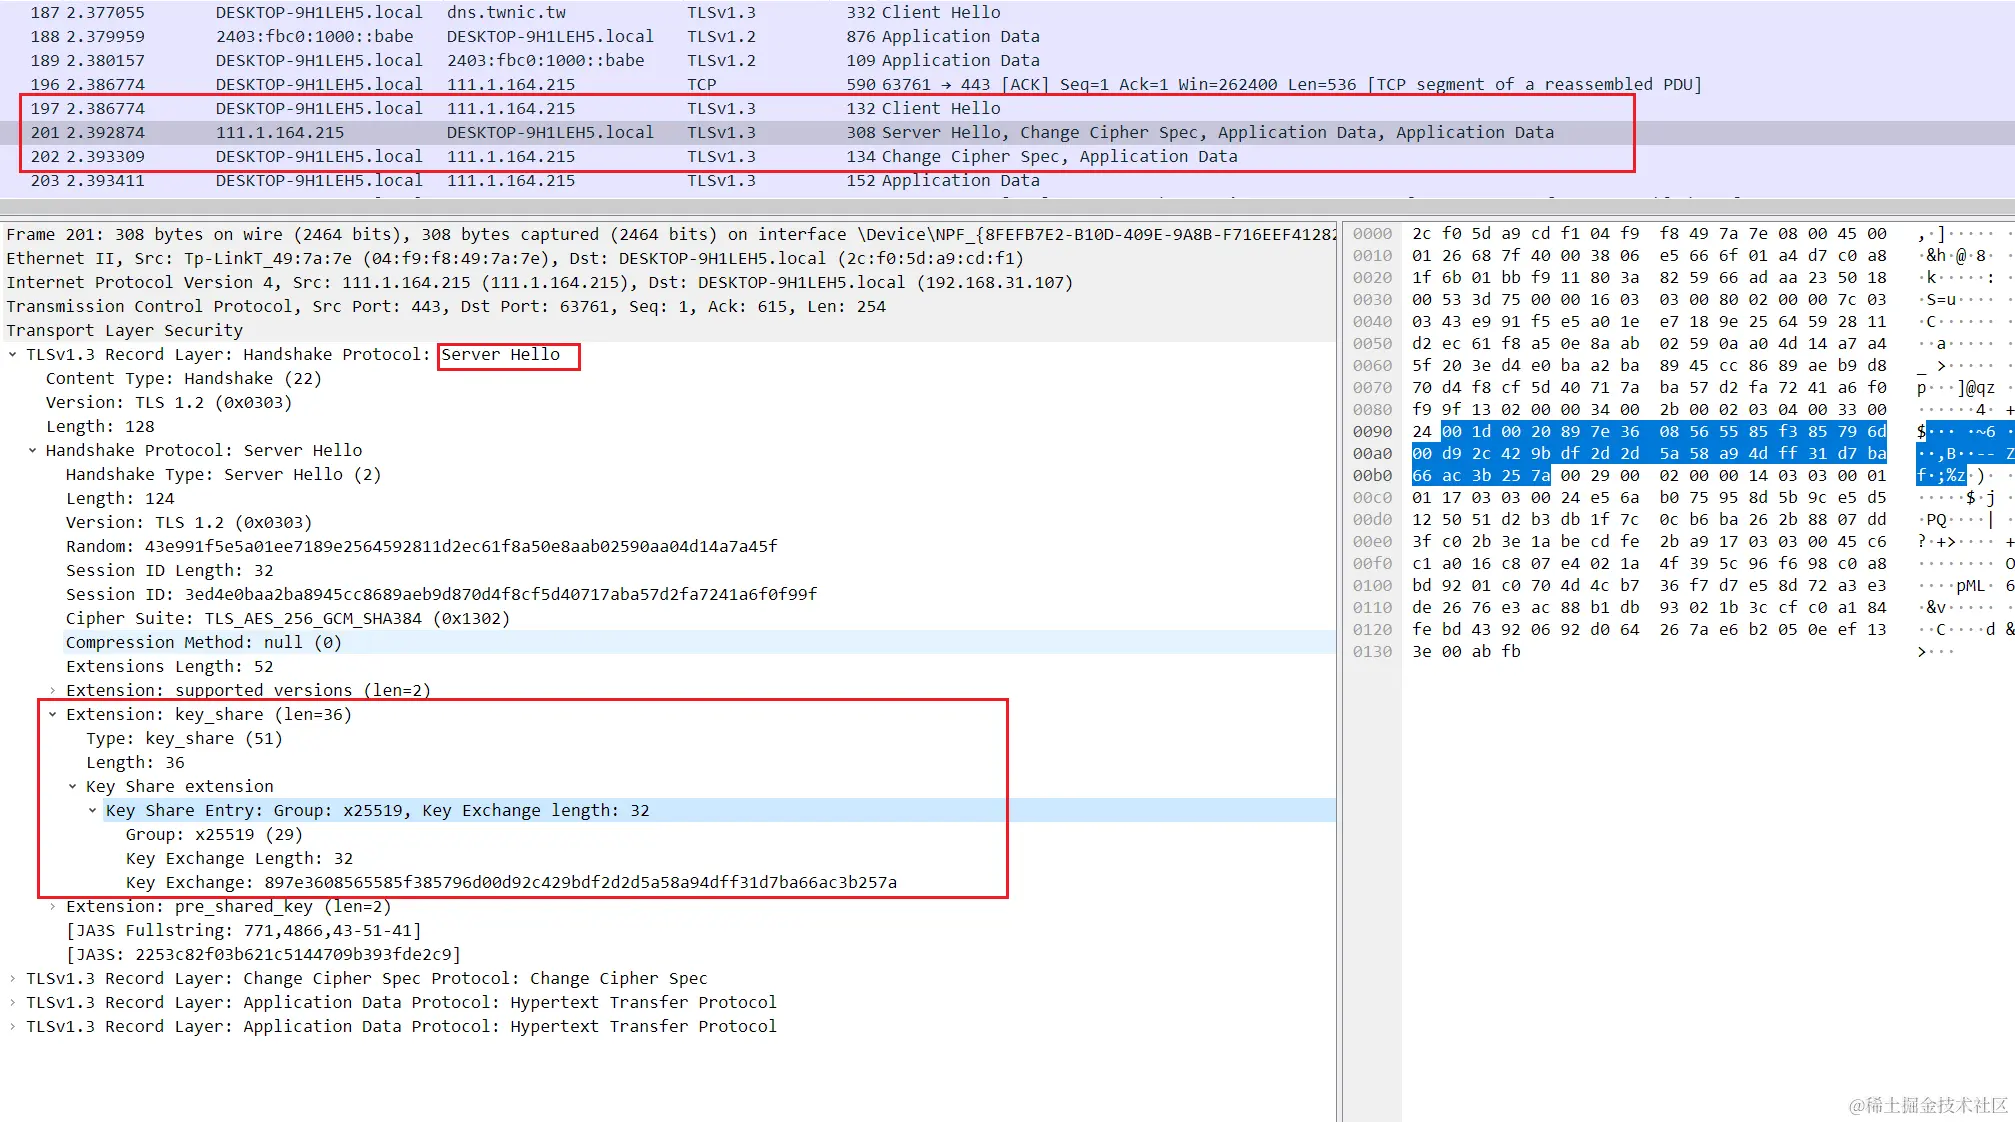Click the Cipher Suite TLS_AES_256_GCM_SHA384 field
Image resolution: width=2015 pixels, height=1122 pixels.
pyautogui.click(x=288, y=619)
